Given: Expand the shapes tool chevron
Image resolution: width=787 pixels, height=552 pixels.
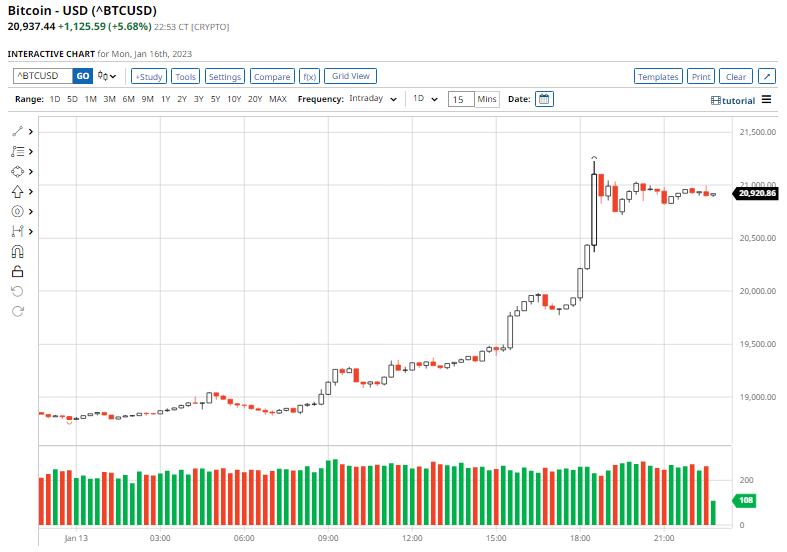Looking at the screenshot, I should (31, 172).
